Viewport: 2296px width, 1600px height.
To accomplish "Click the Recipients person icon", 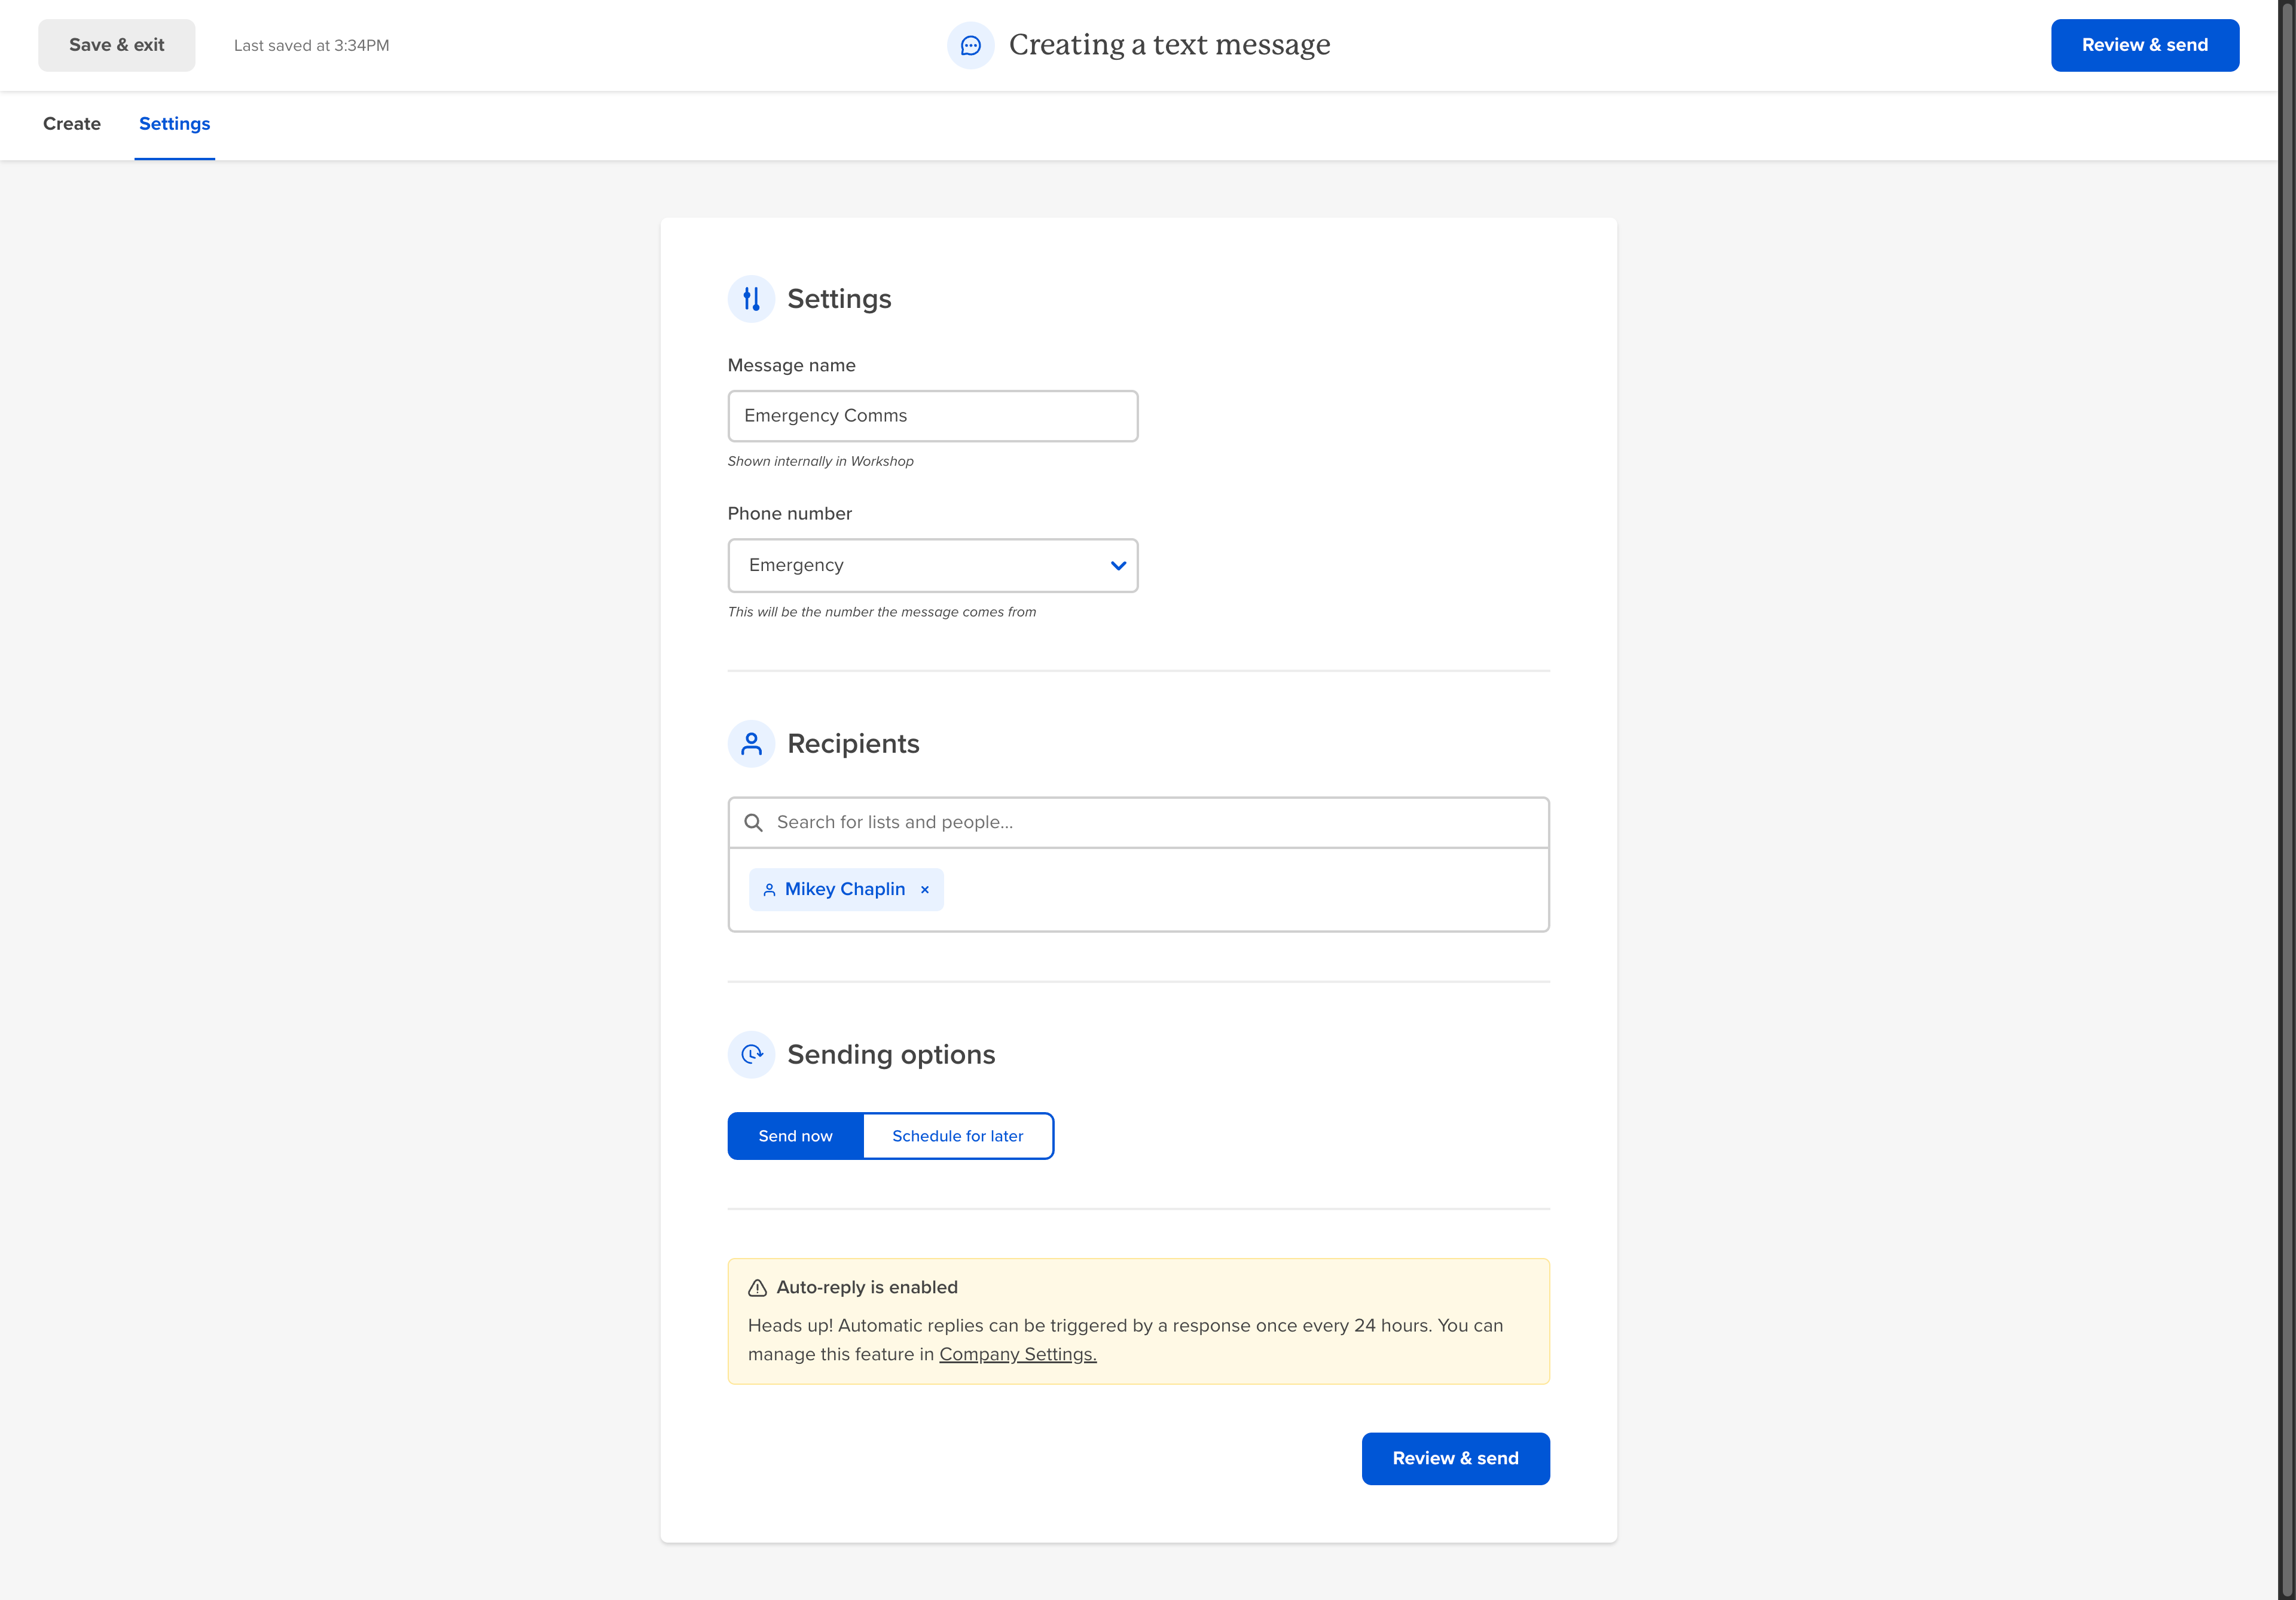I will 751,743.
